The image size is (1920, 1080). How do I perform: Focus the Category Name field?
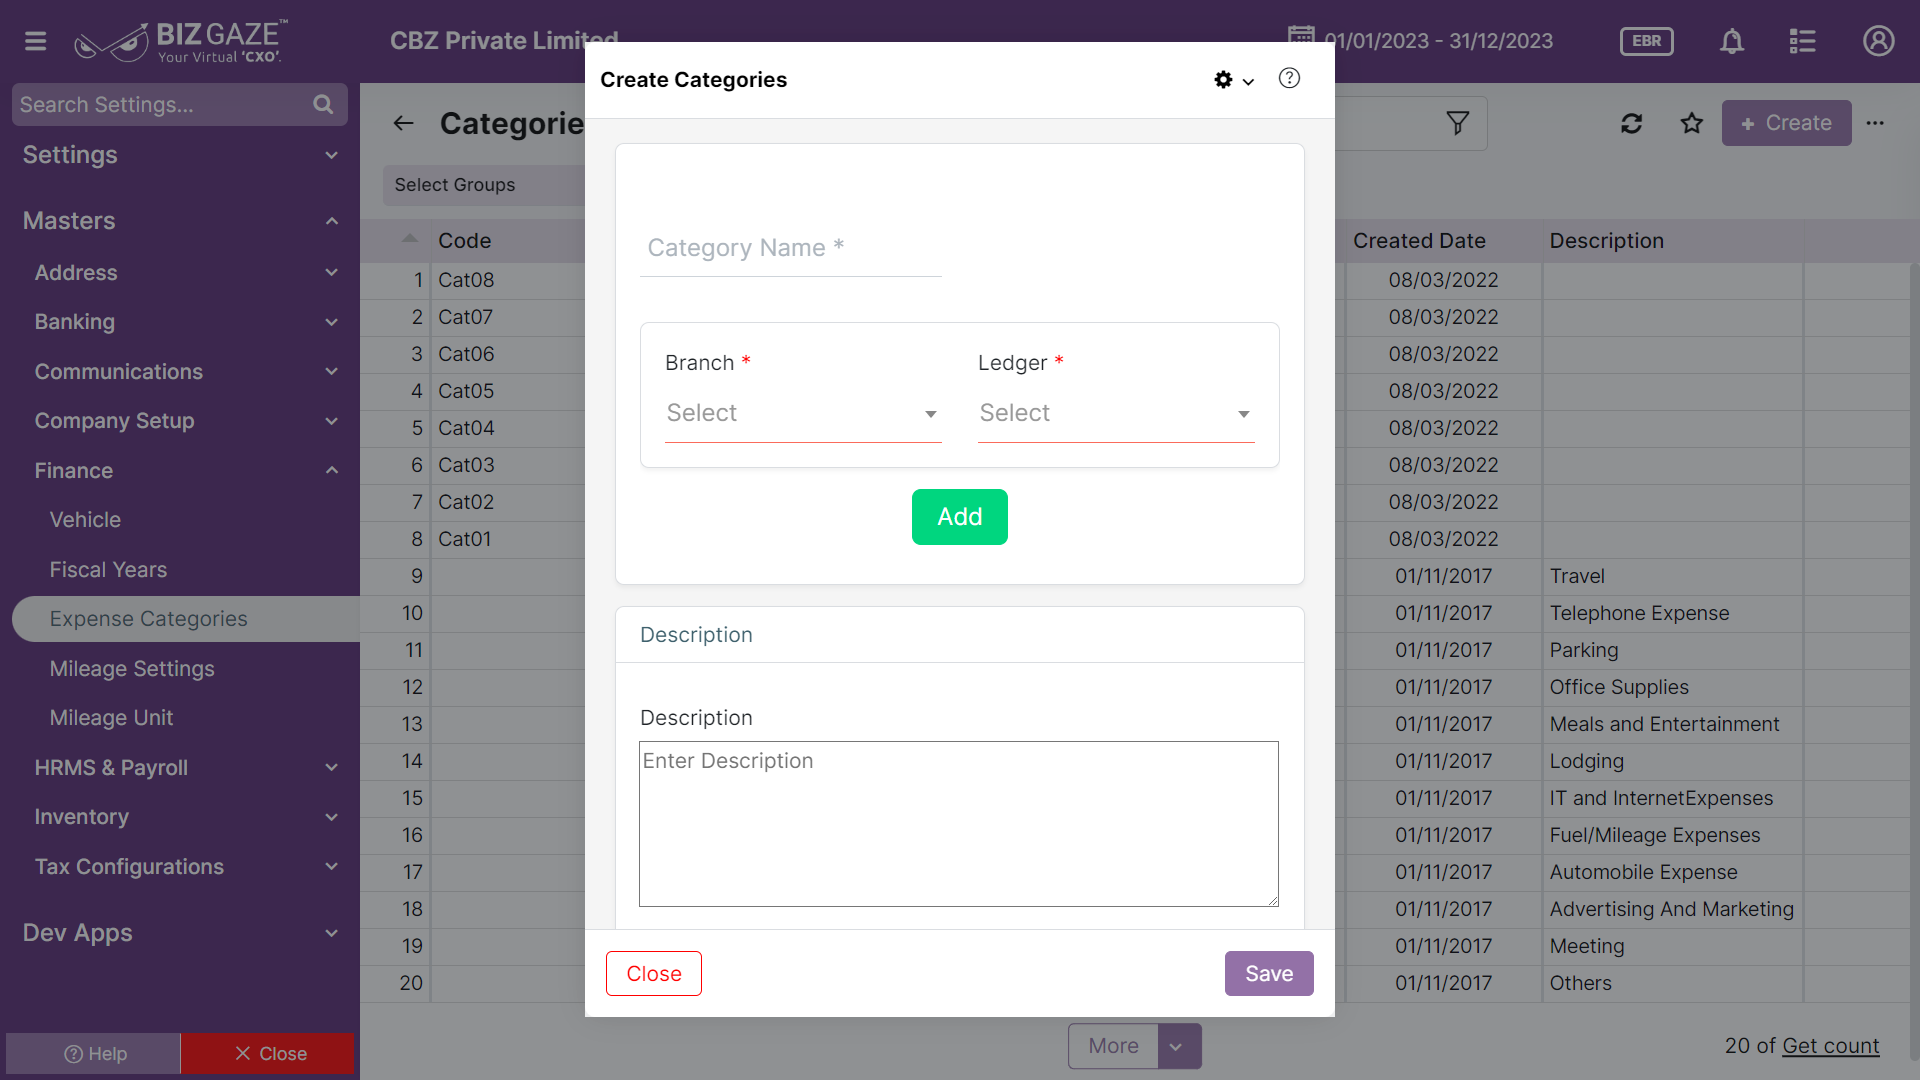coord(790,248)
